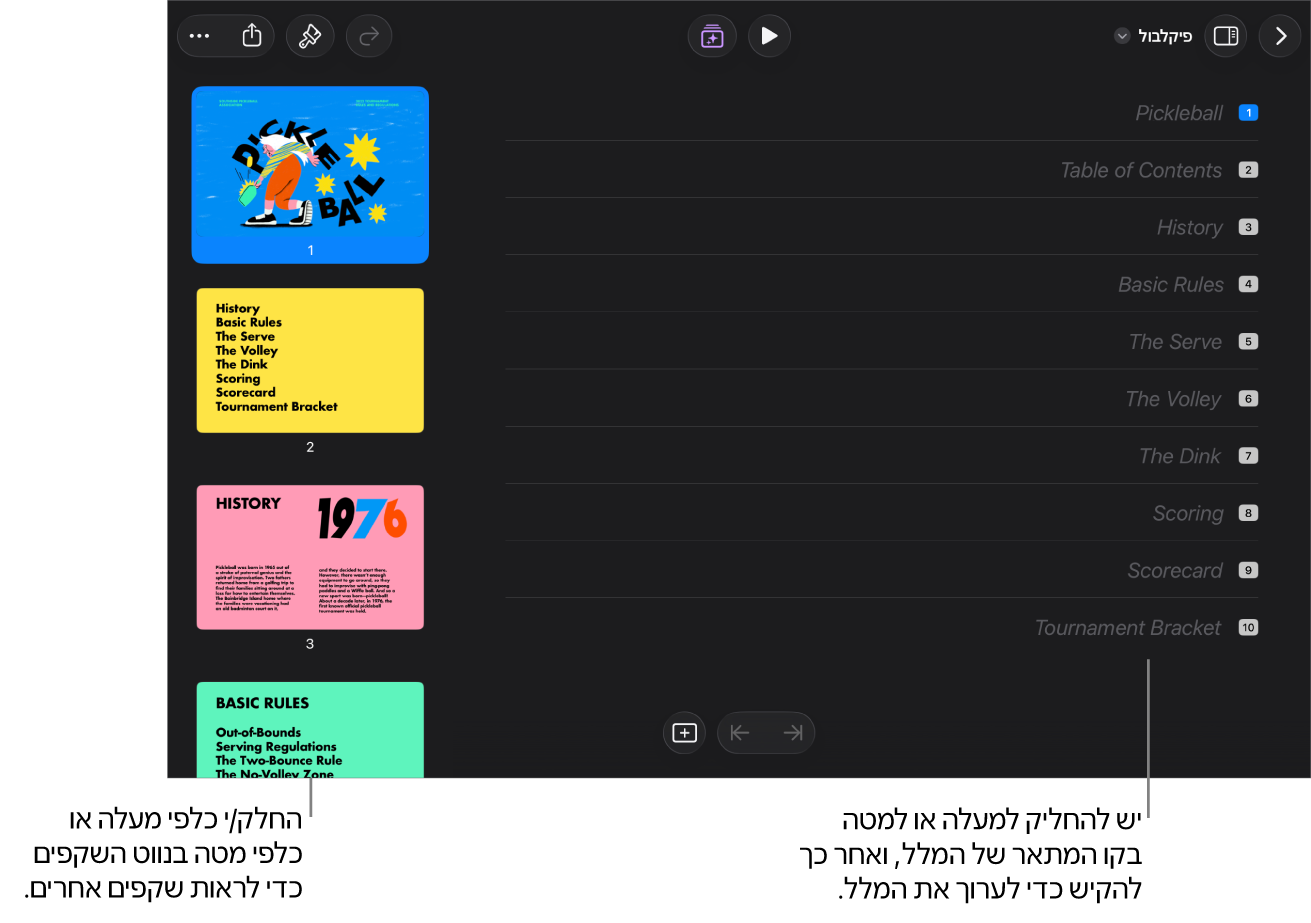The height and width of the screenshot is (923, 1311).
Task: Open the add animation stack icon
Action: [712, 36]
